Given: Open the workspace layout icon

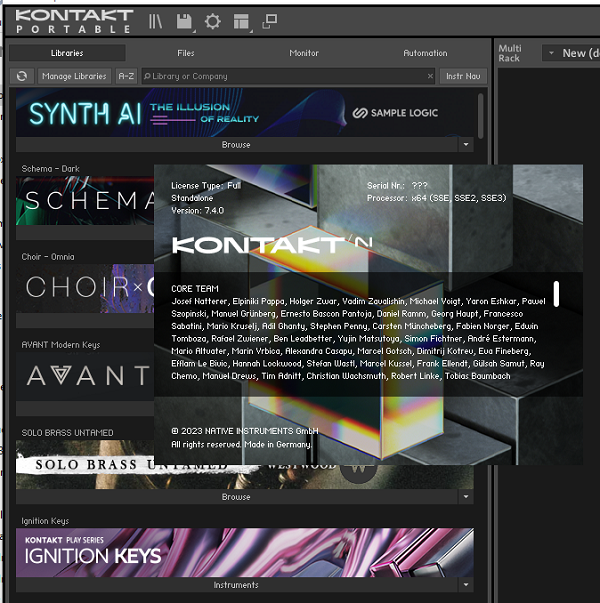Looking at the screenshot, I should [x=241, y=21].
